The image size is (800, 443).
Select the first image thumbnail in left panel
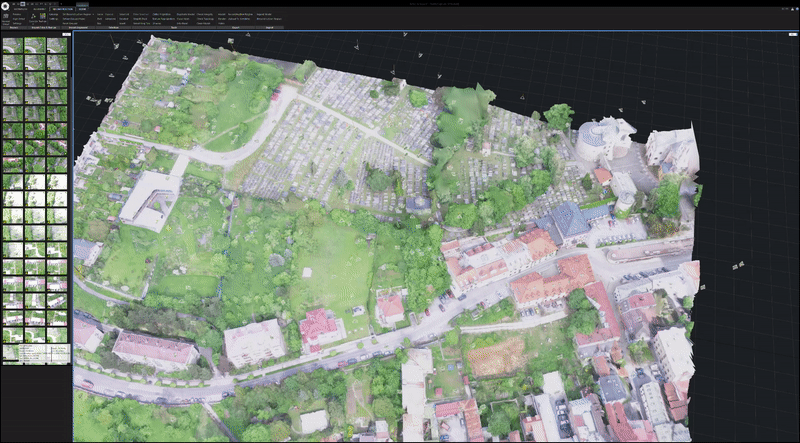tap(13, 45)
